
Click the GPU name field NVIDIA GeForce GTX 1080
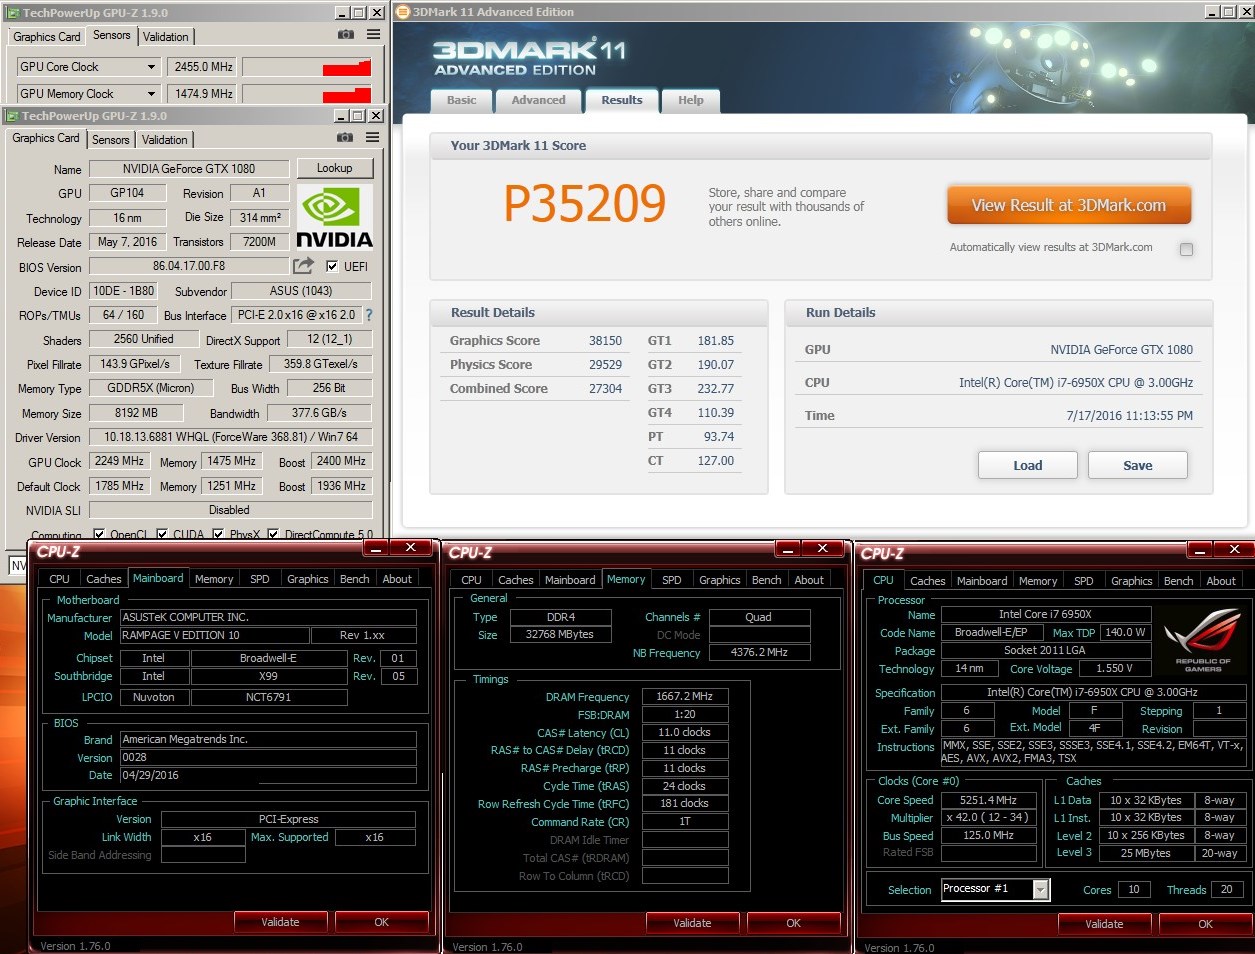(189, 169)
